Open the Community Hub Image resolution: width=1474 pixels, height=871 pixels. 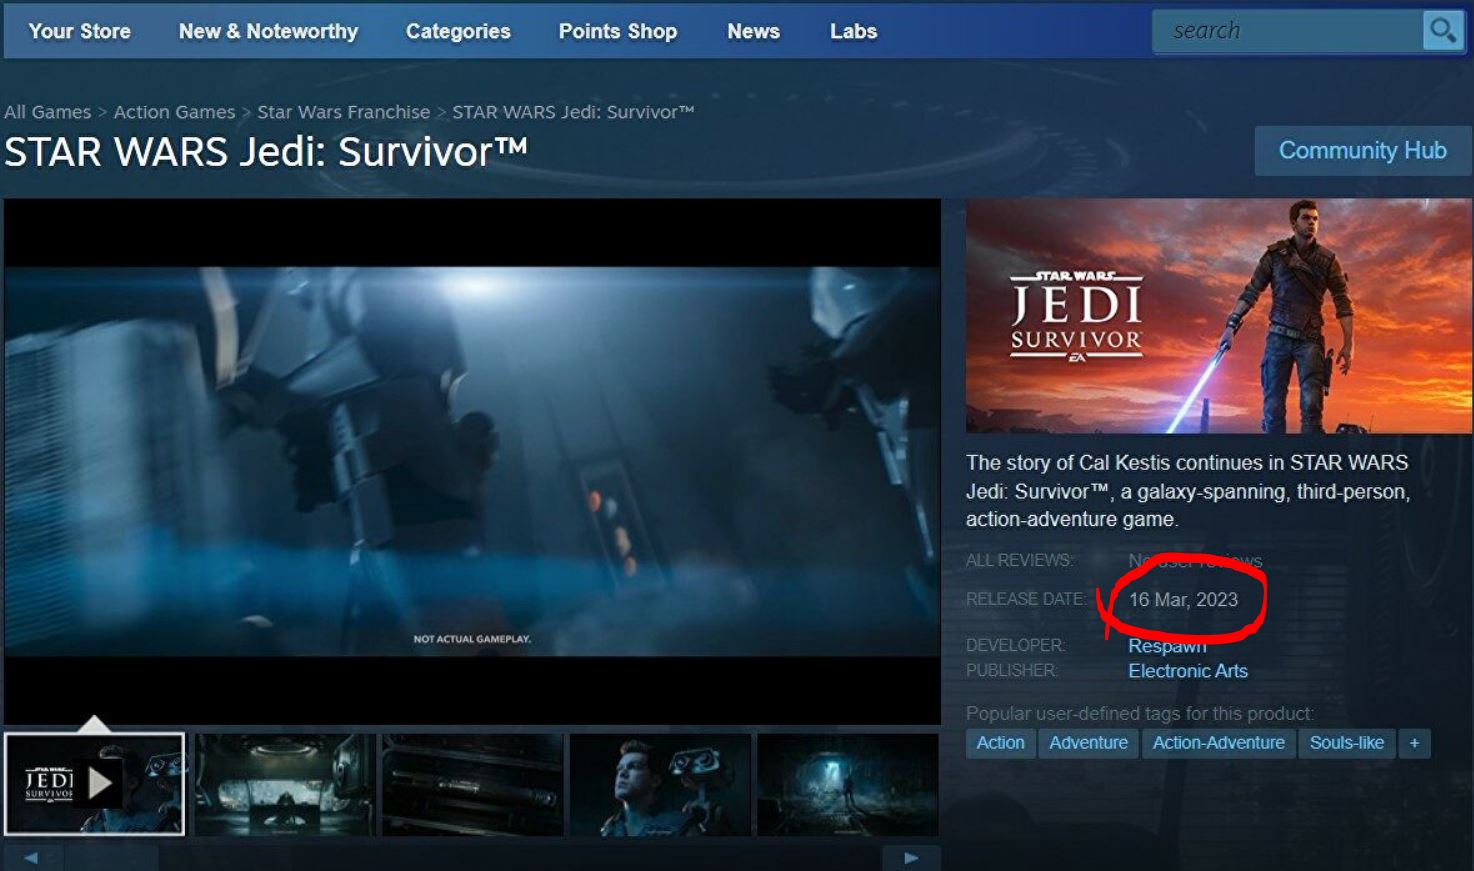pyautogui.click(x=1362, y=151)
